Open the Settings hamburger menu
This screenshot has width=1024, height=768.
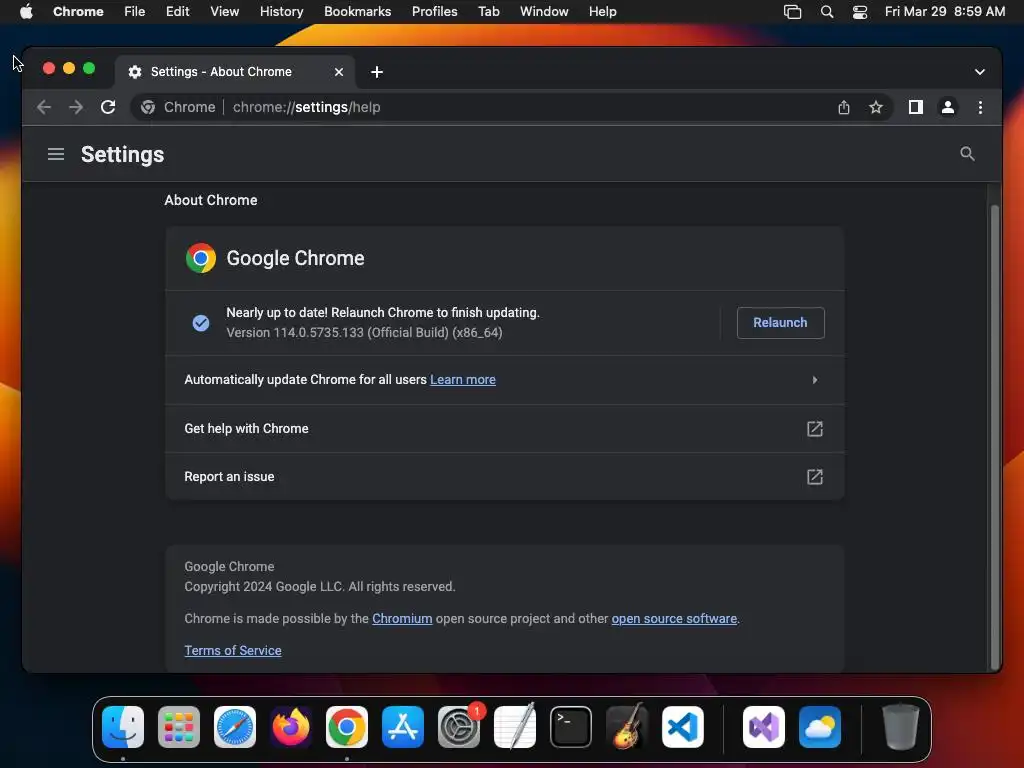click(56, 154)
